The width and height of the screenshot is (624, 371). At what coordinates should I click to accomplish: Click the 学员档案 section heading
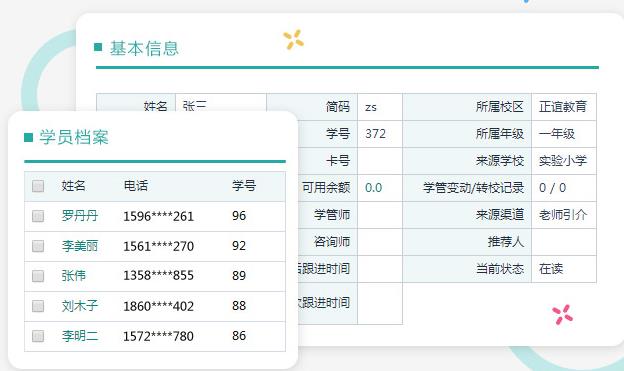74,137
